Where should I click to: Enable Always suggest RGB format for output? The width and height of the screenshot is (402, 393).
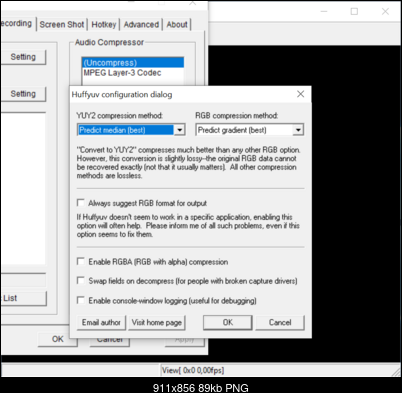pyautogui.click(x=81, y=203)
